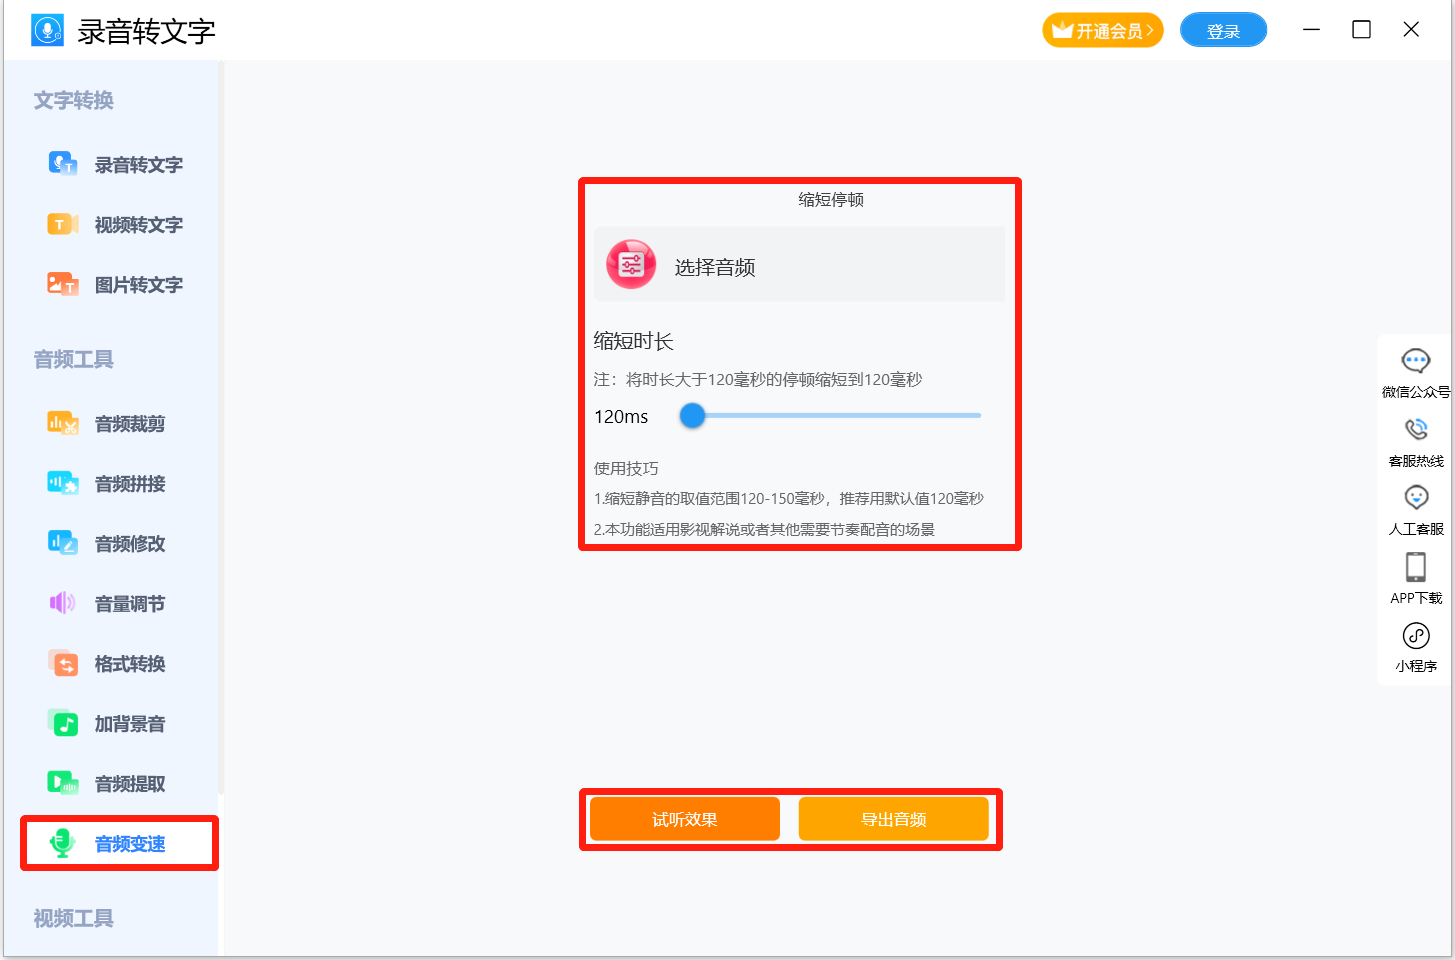Click the middle of the 缩短时长 slider track
The width and height of the screenshot is (1455, 960).
pyautogui.click(x=831, y=415)
